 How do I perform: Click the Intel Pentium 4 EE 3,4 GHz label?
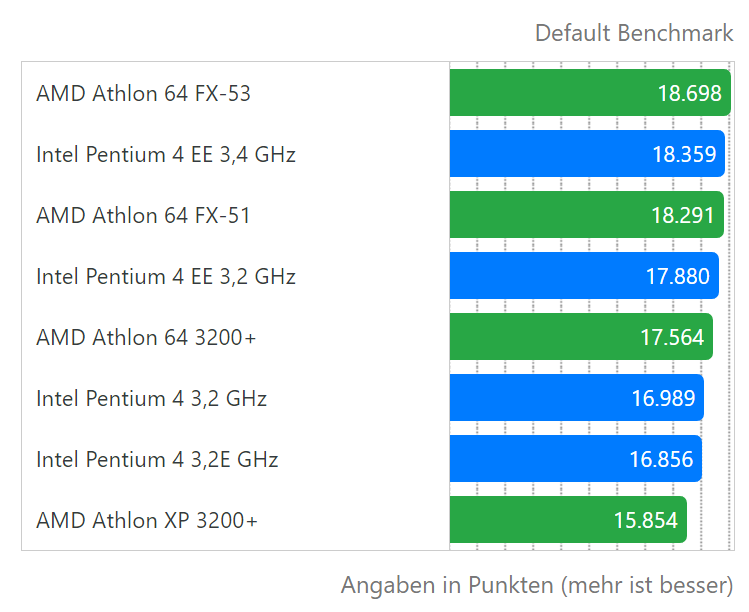166,154
